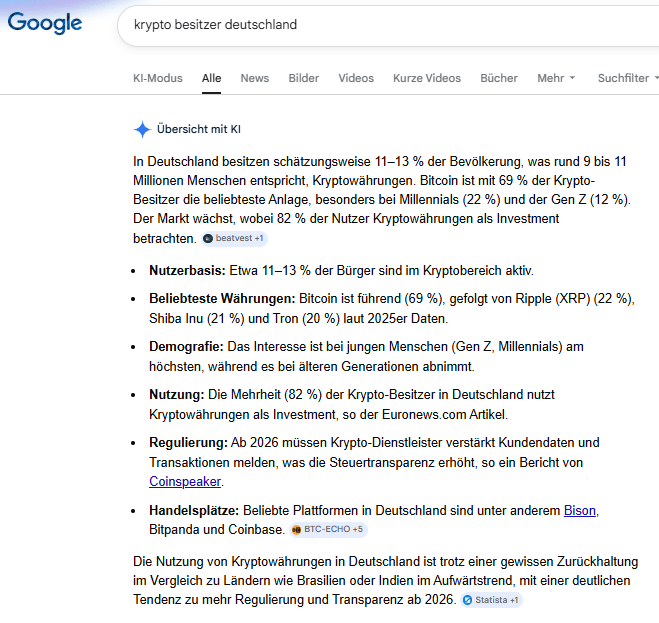Open the Statista +1 source chip
Image resolution: width=659 pixels, height=623 pixels.
491,600
